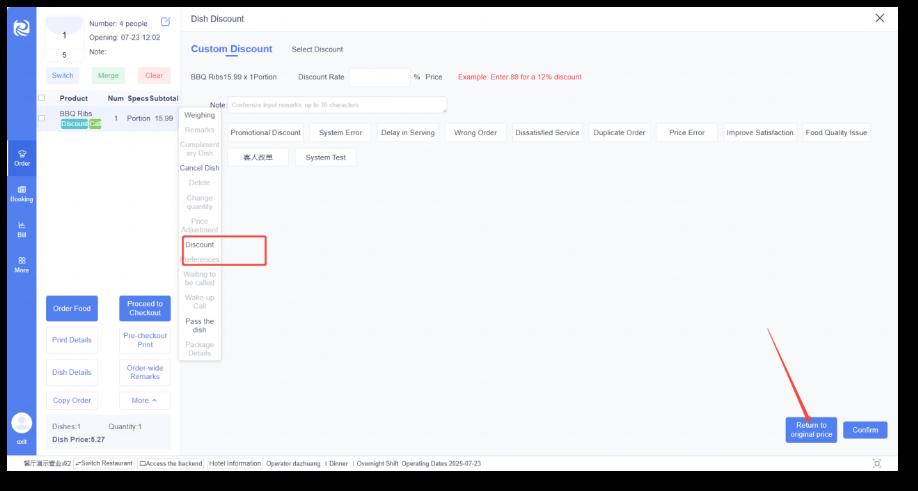This screenshot has height=491, width=918.
Task: Switch to the Select Discount tab
Action: pyautogui.click(x=317, y=49)
